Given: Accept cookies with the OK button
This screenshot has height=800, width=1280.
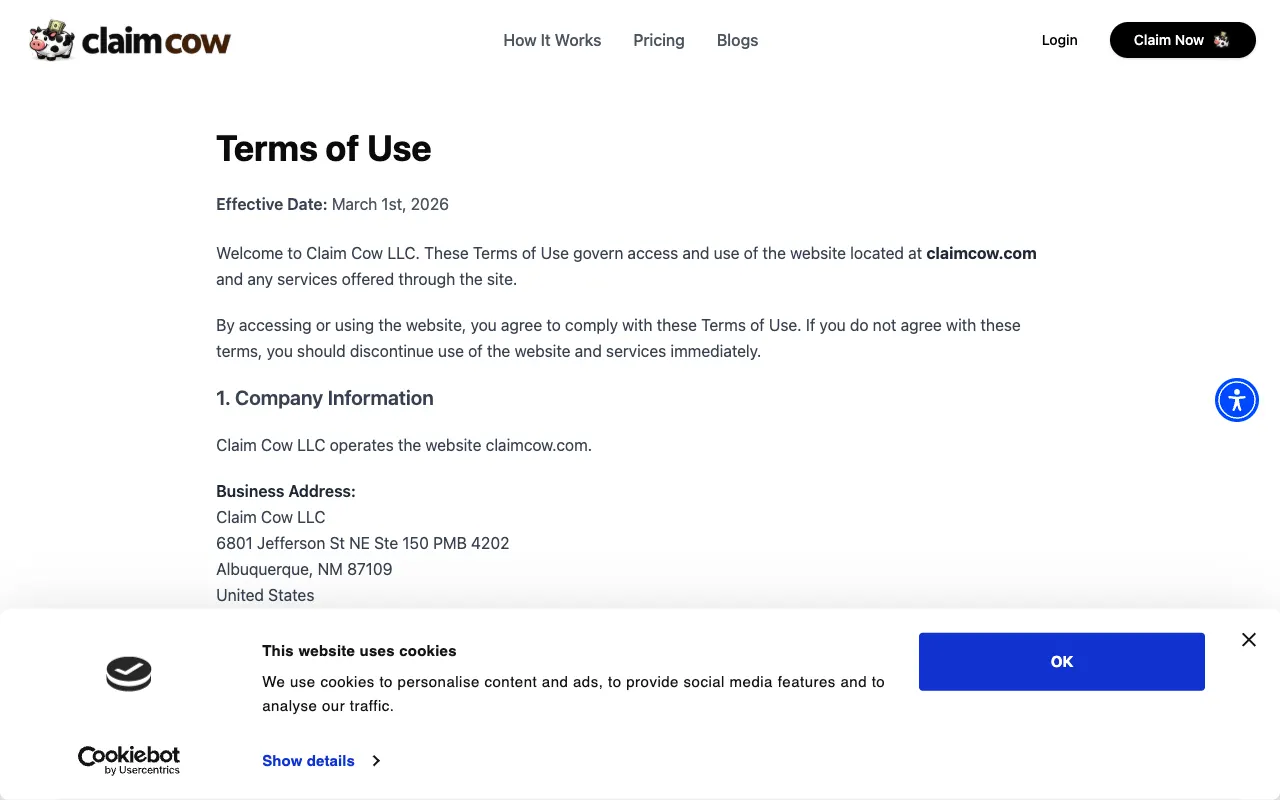Looking at the screenshot, I should click(x=1062, y=661).
